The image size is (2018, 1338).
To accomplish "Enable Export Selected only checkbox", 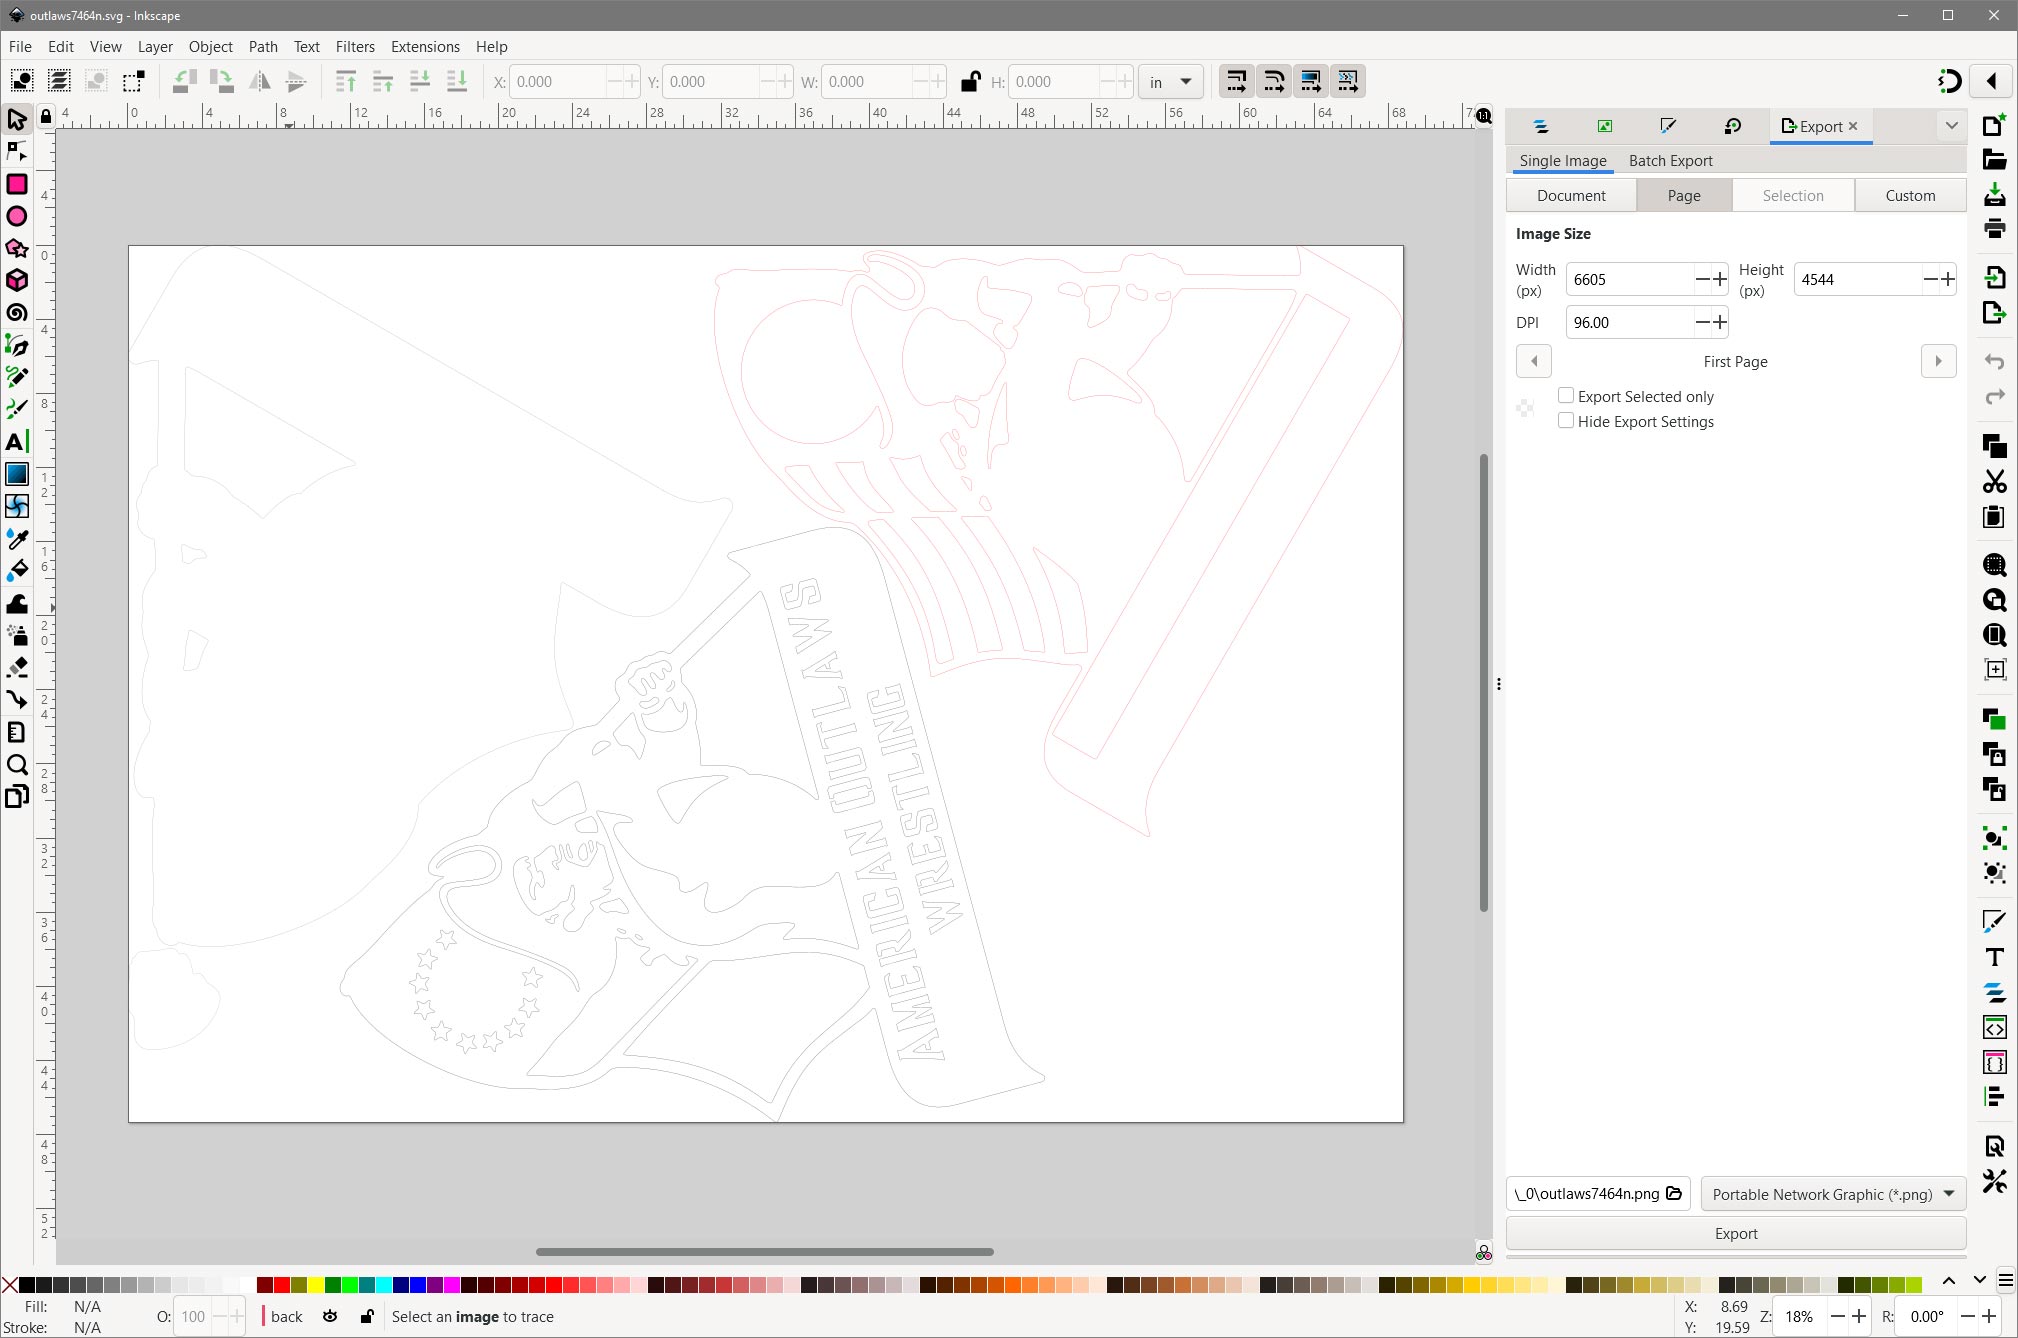I will coord(1566,396).
